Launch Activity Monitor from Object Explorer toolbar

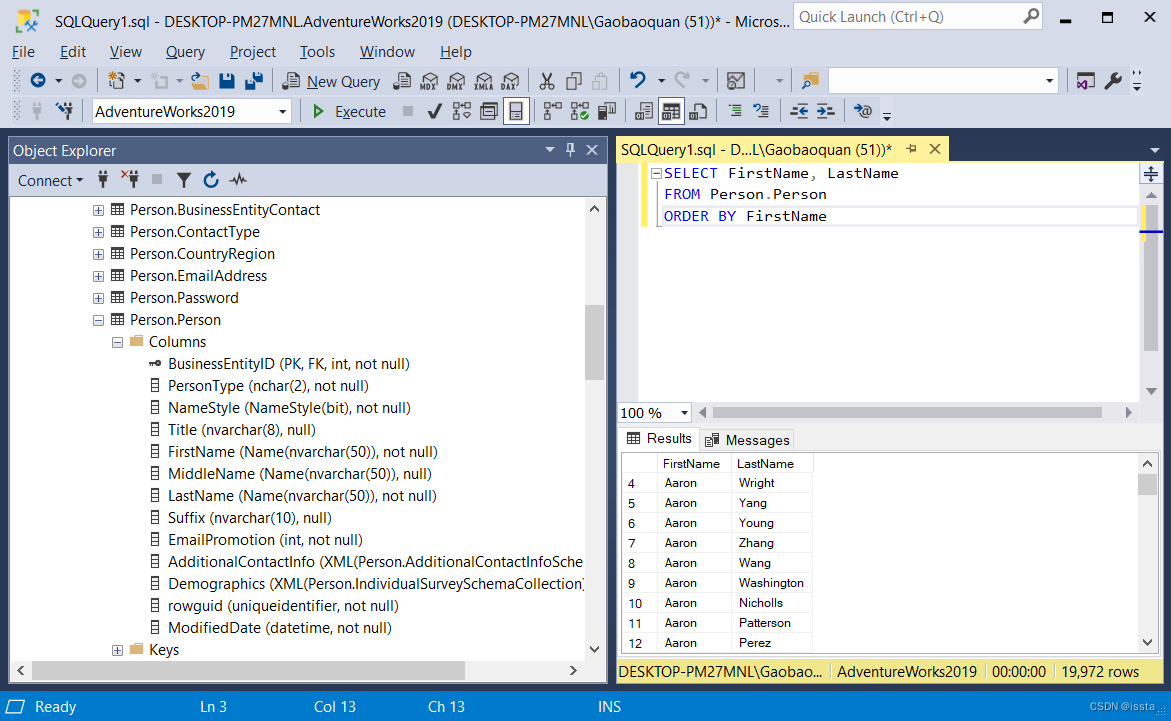[238, 180]
